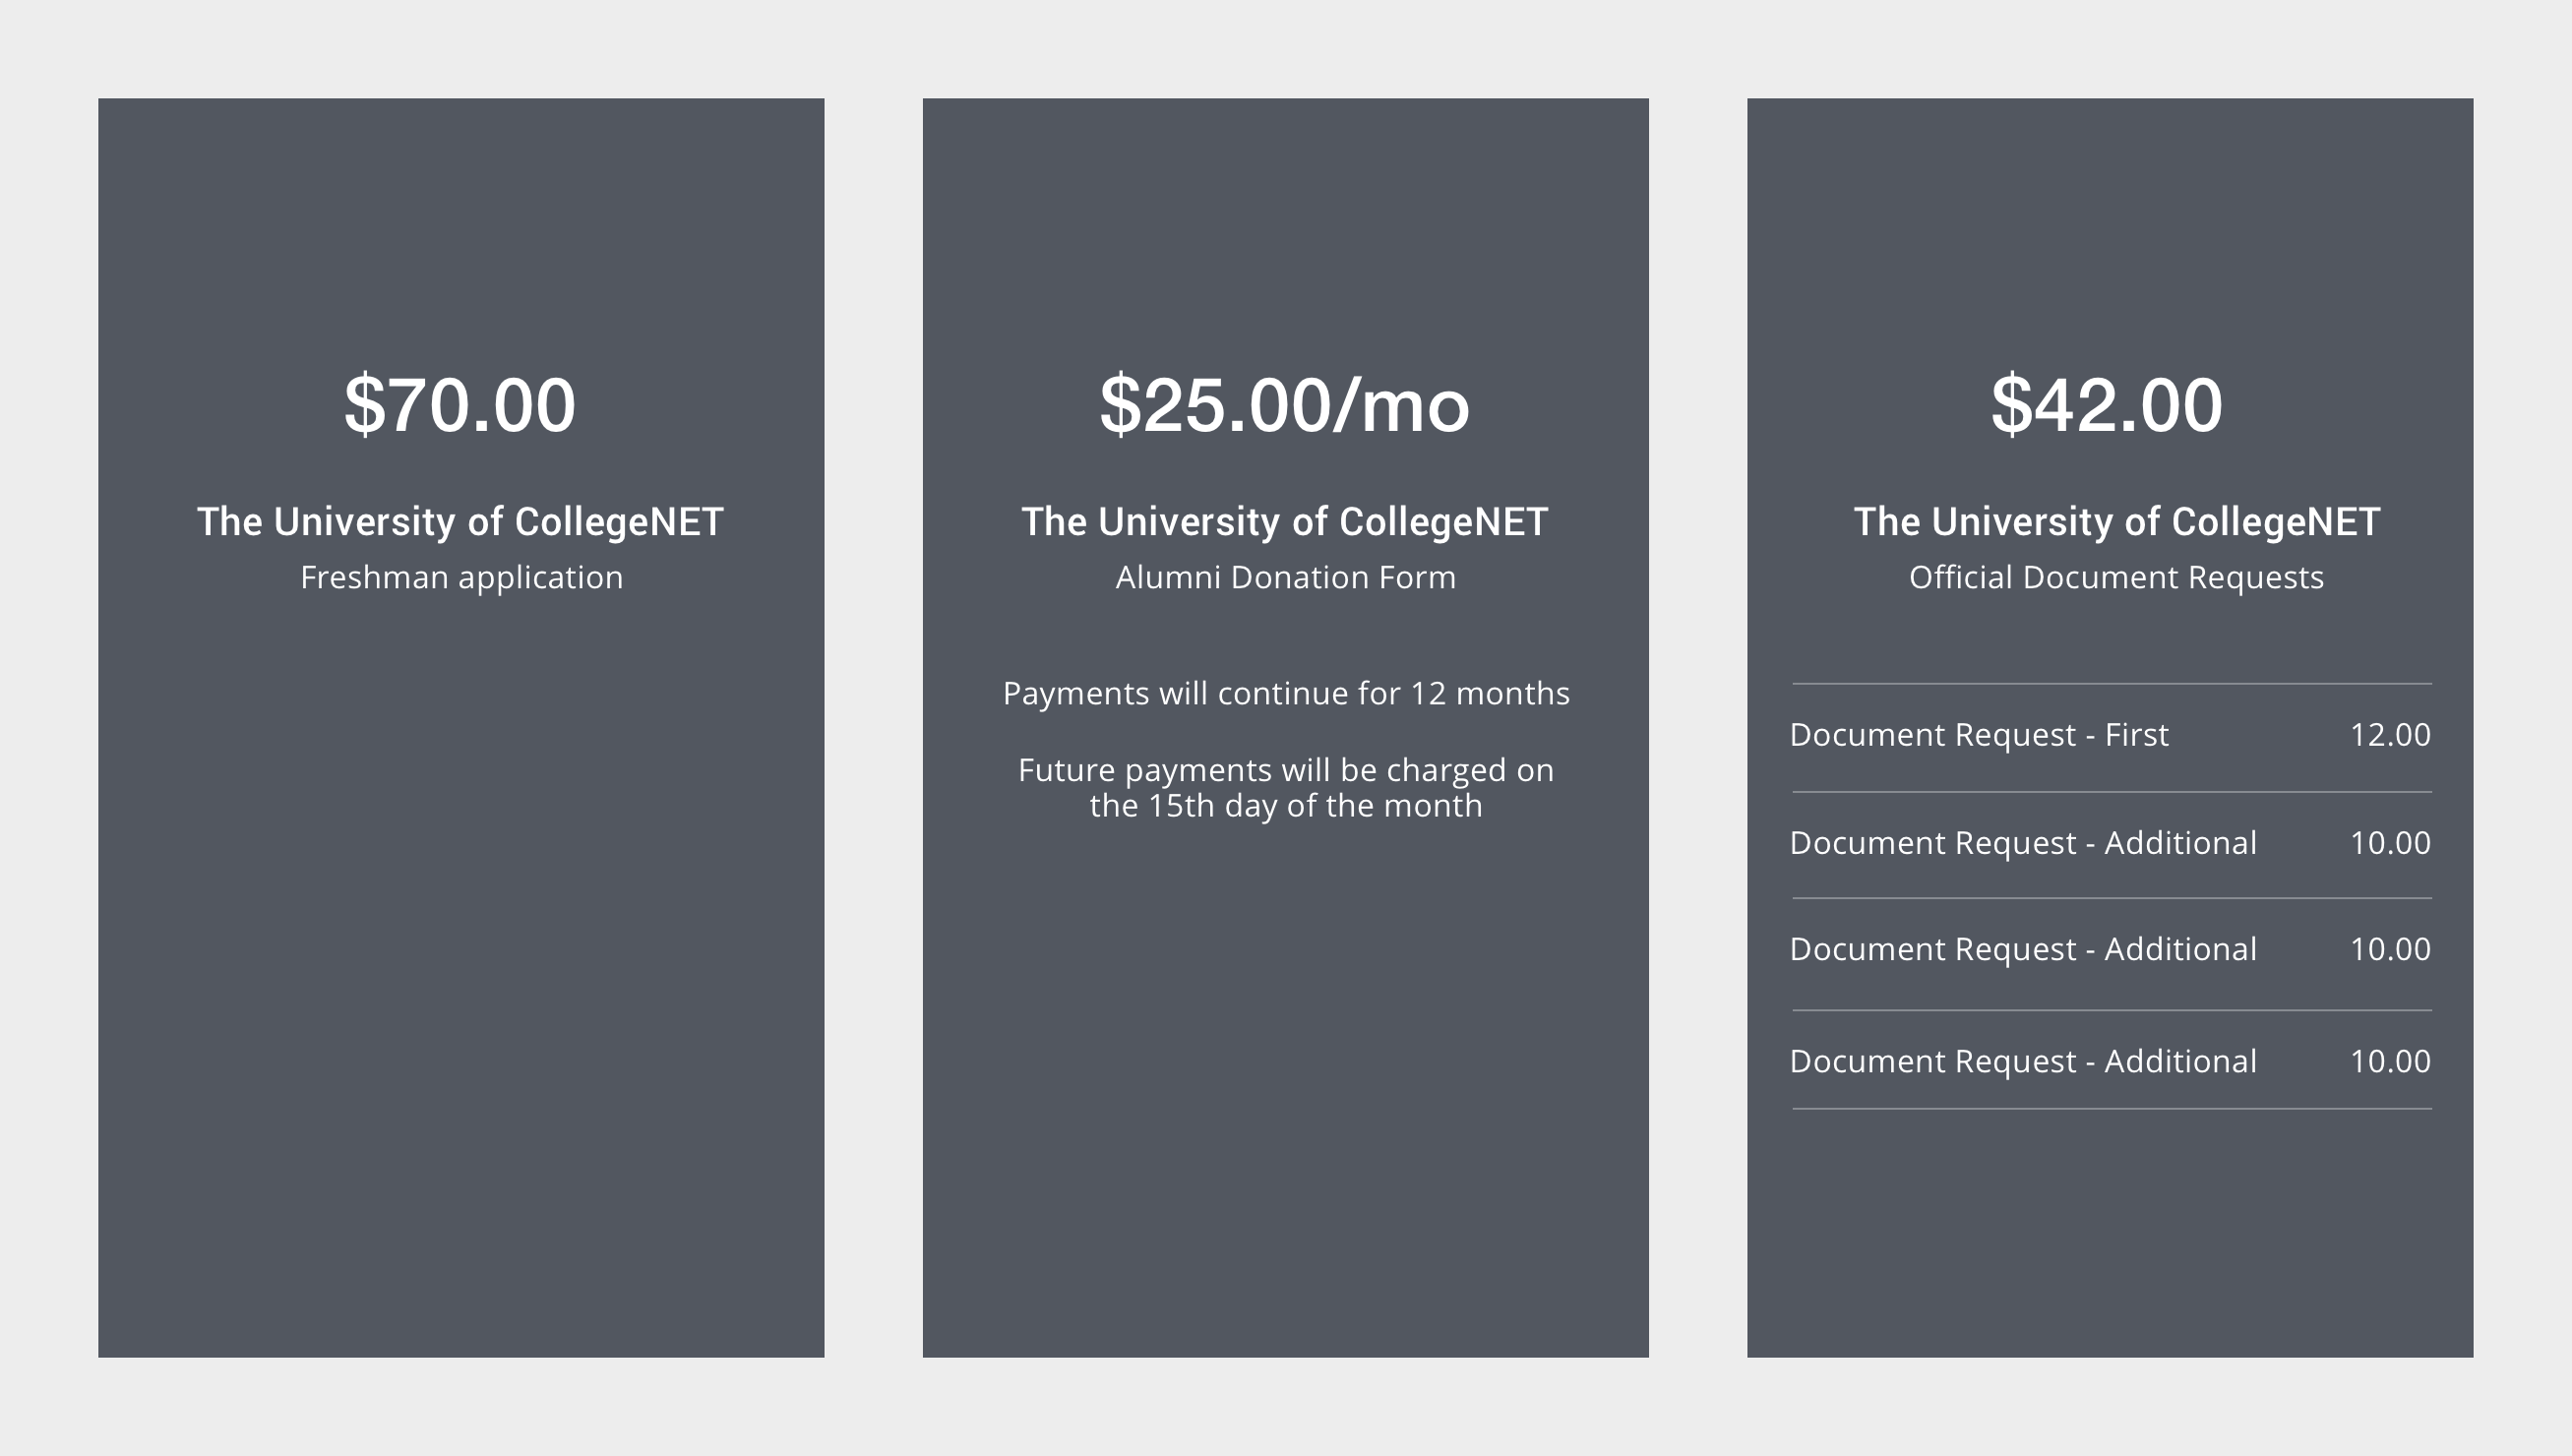Select the Official Document Requests label
Image resolution: width=2572 pixels, height=1456 pixels.
click(2116, 578)
